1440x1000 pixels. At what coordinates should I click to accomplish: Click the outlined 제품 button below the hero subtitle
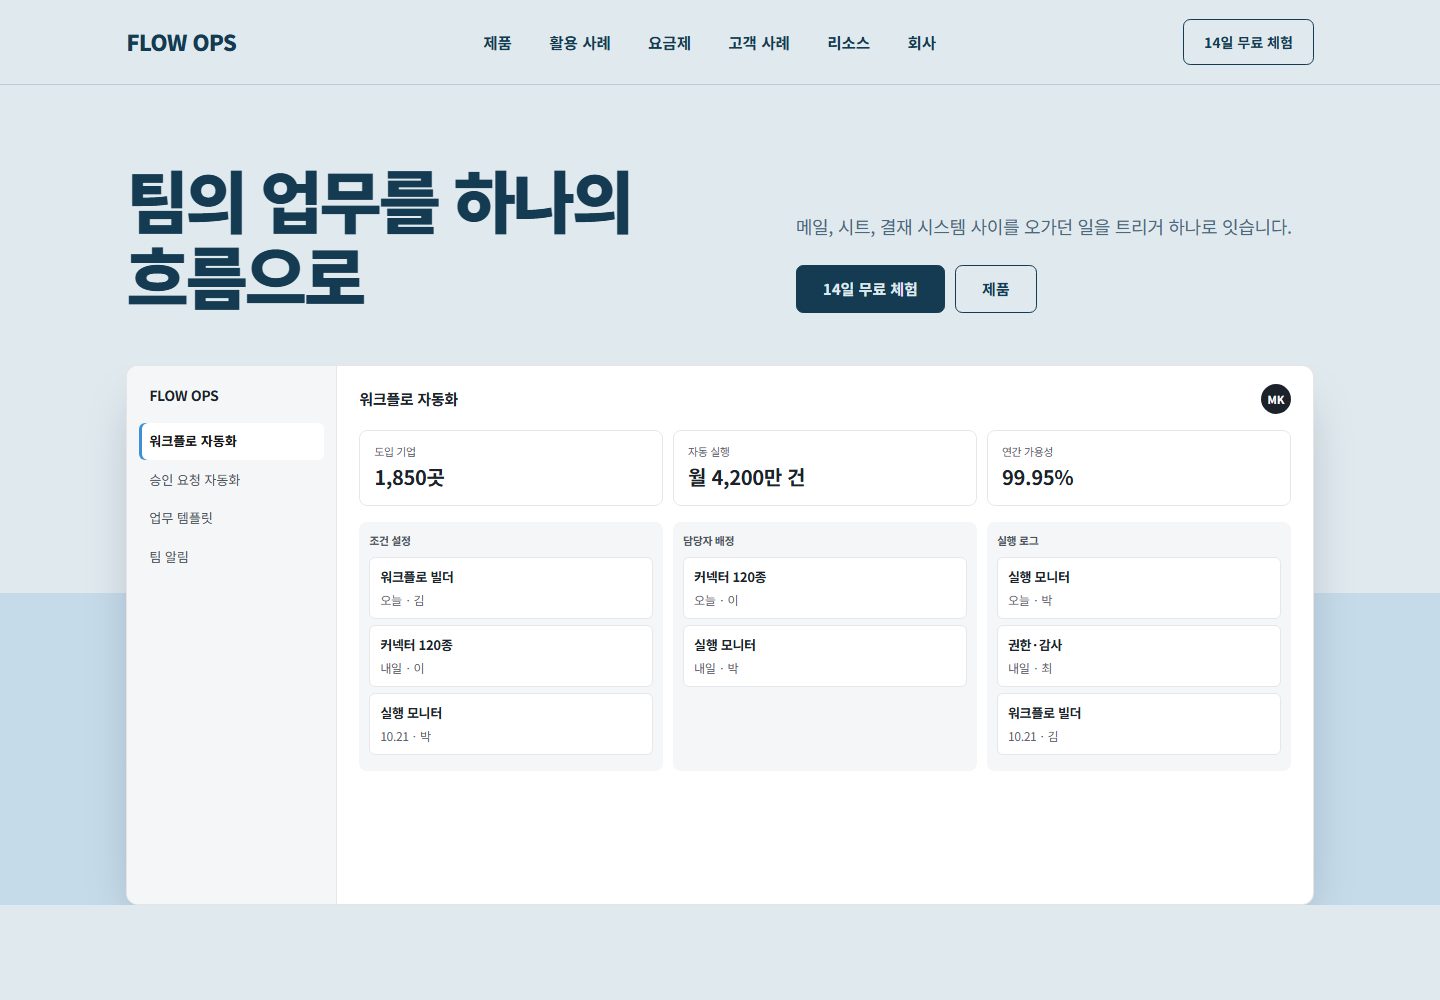pyautogui.click(x=996, y=289)
